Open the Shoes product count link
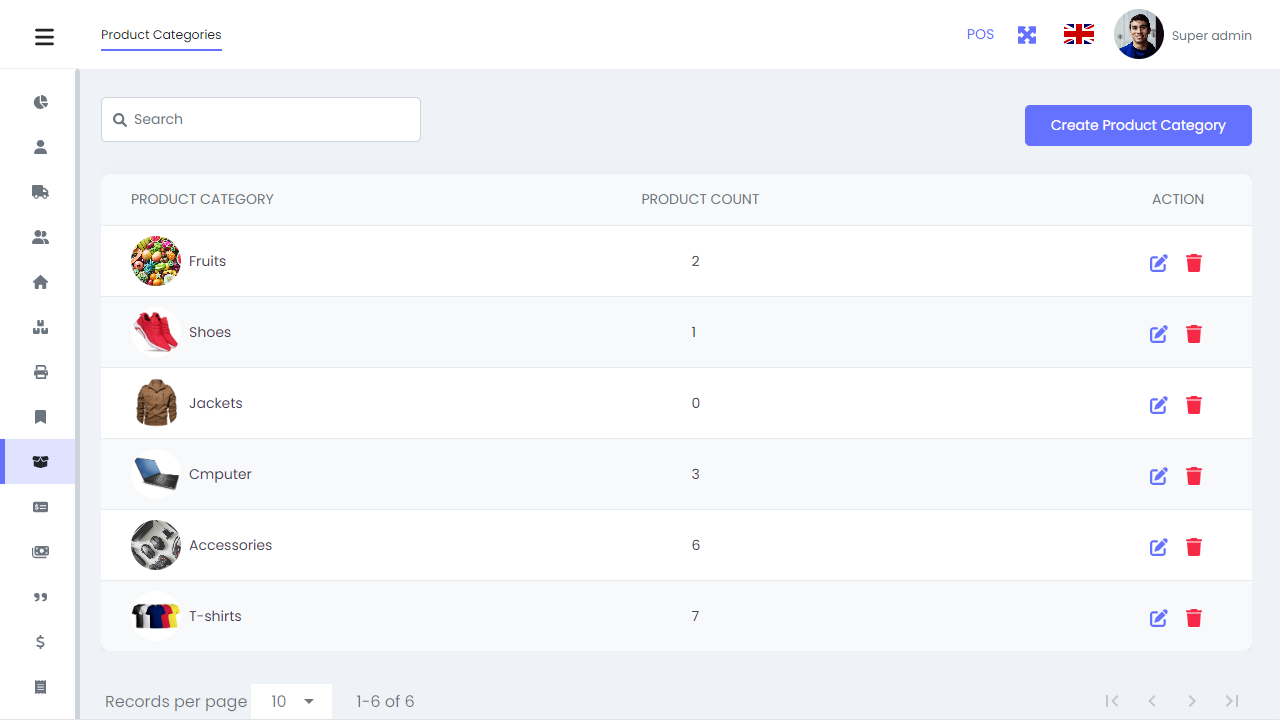1280x720 pixels. (x=694, y=332)
